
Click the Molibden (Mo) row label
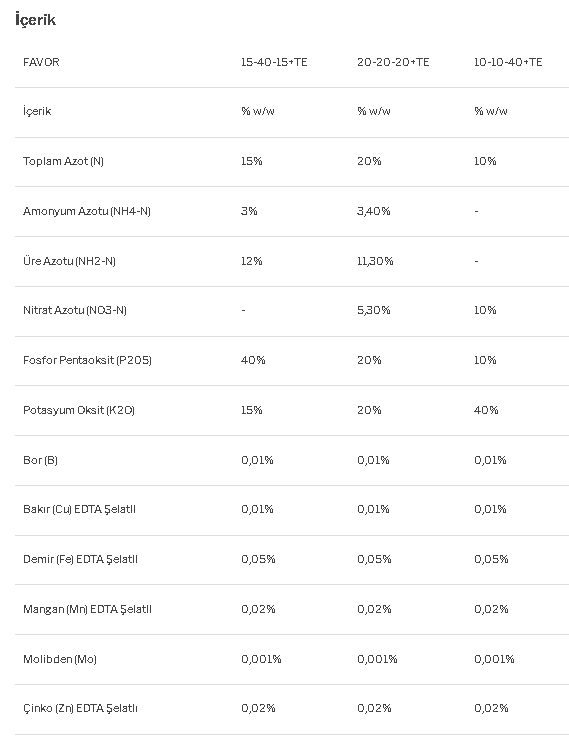(60, 659)
